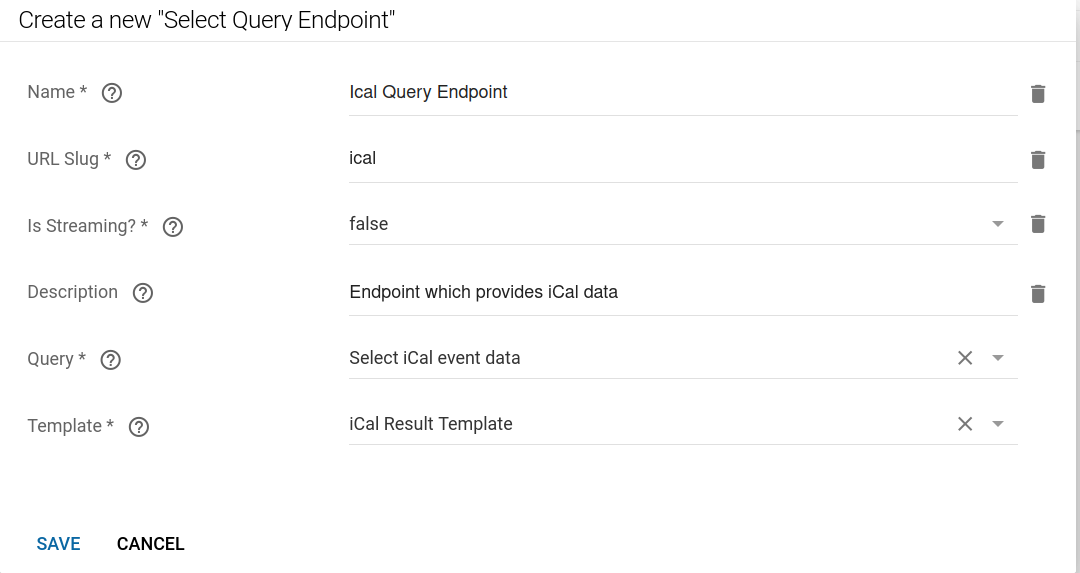Show help for Is Streaming field
The image size is (1080, 573).
173,227
